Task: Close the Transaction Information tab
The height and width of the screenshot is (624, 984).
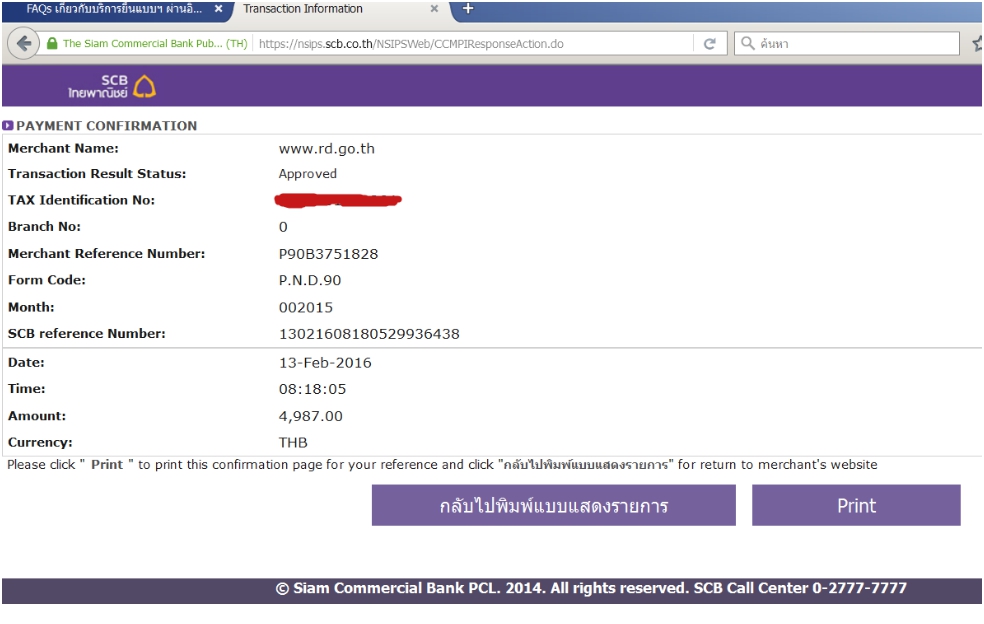Action: pos(434,9)
